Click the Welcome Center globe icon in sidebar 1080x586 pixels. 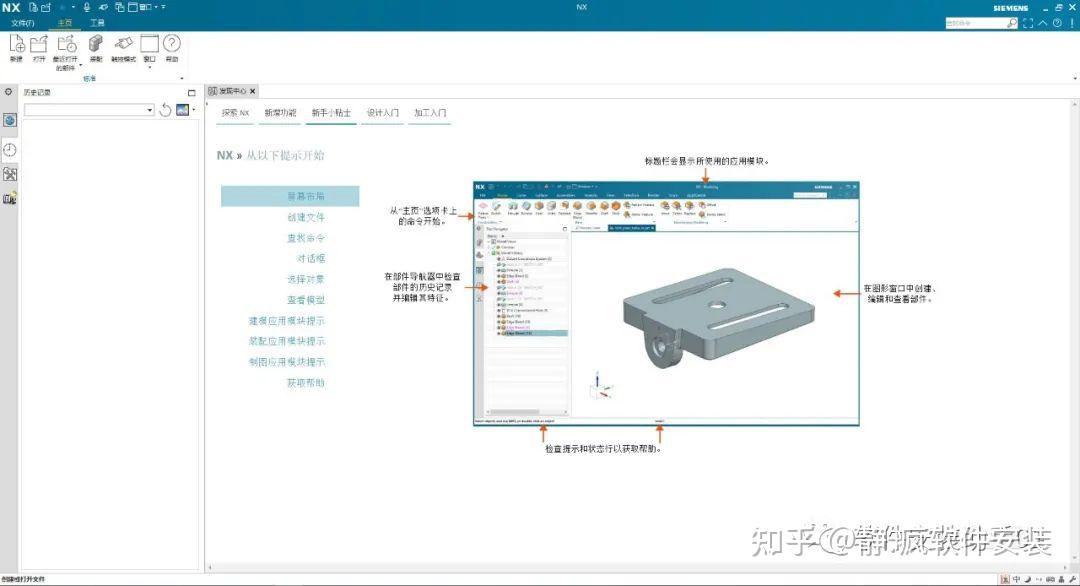click(9, 119)
